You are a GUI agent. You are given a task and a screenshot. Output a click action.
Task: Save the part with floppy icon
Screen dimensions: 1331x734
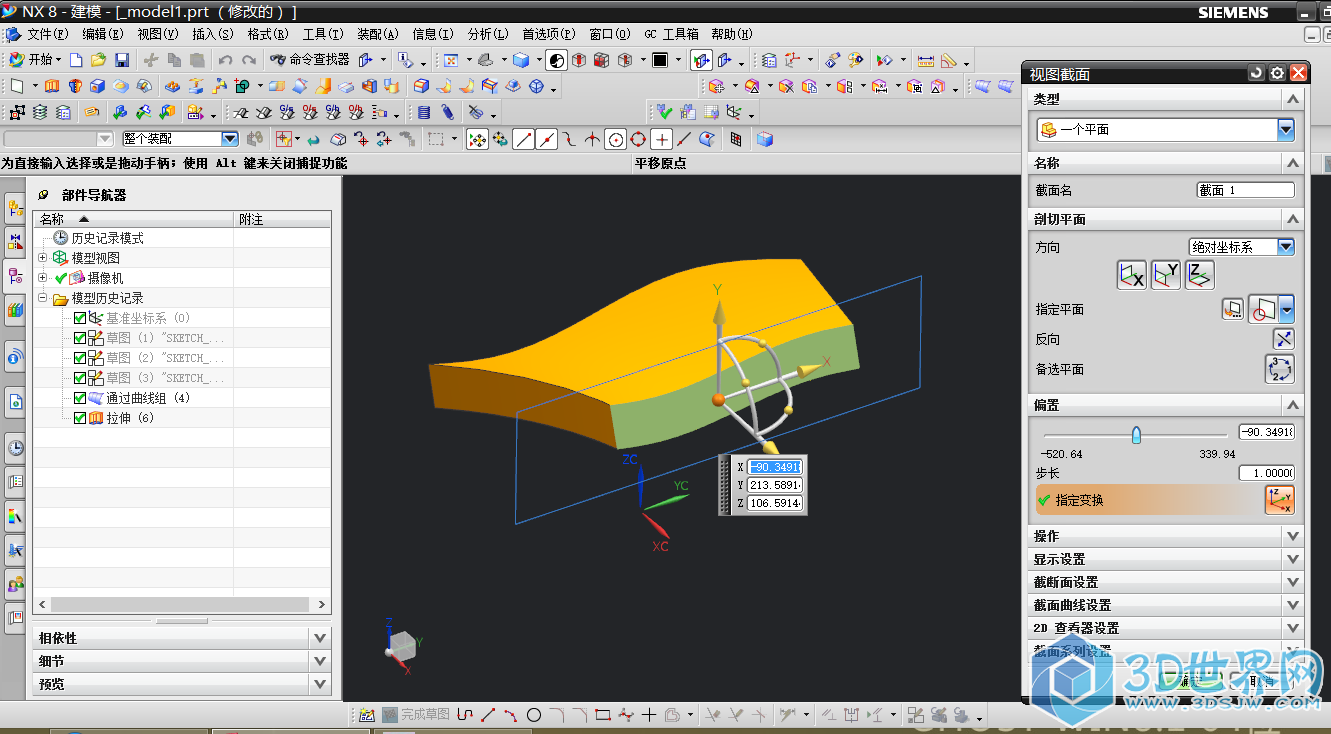point(122,60)
